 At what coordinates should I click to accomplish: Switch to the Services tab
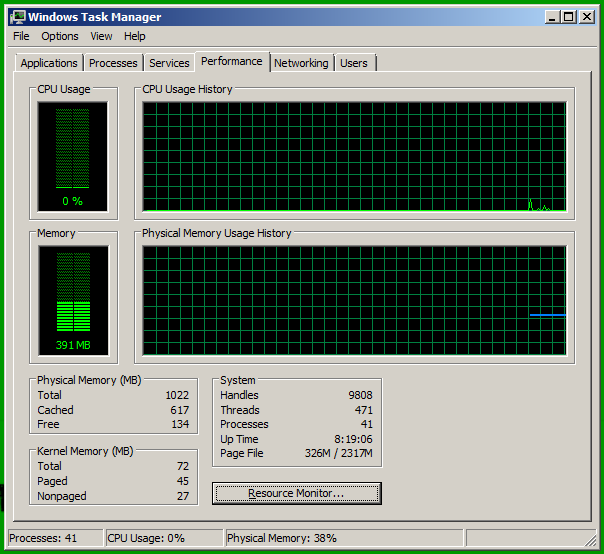pyautogui.click(x=169, y=63)
